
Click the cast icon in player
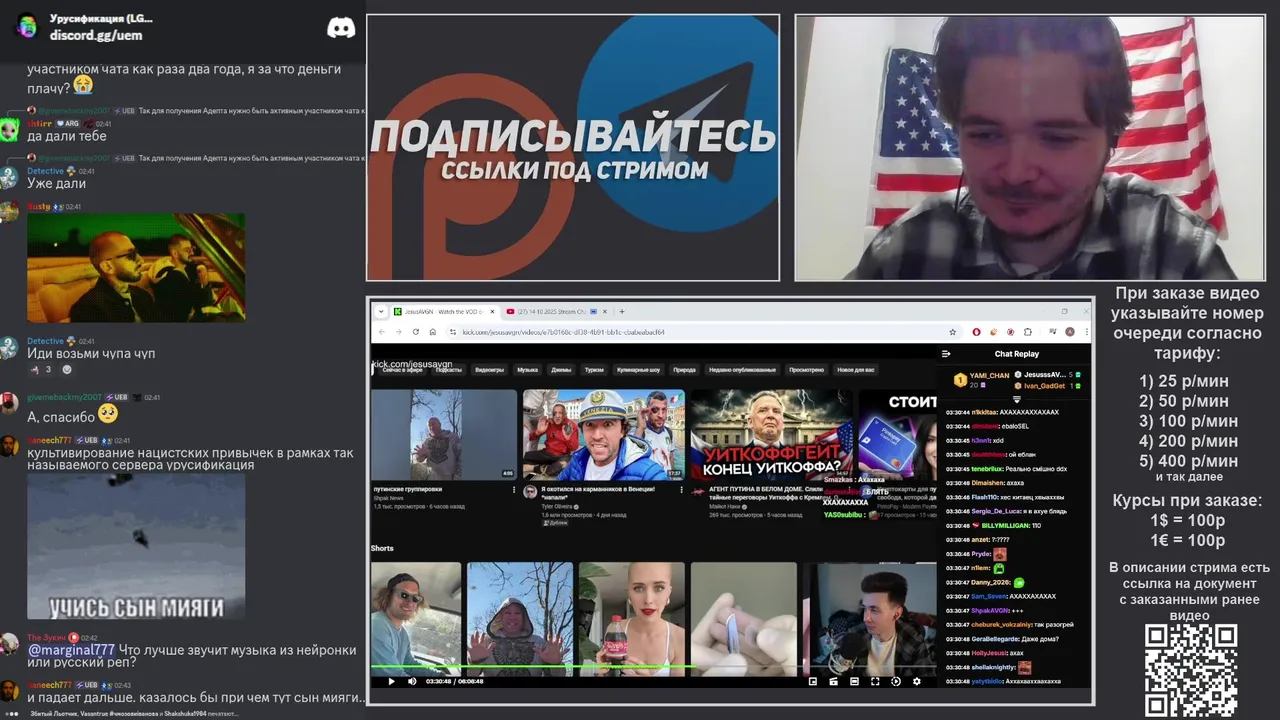(833, 681)
